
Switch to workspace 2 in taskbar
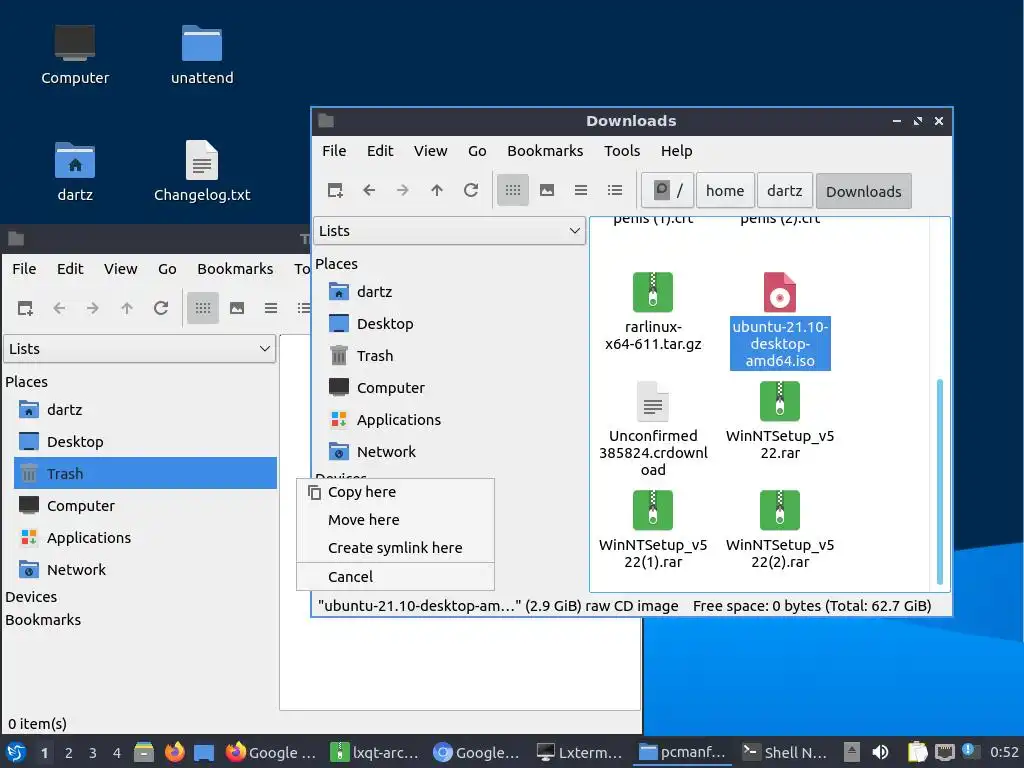click(x=69, y=753)
